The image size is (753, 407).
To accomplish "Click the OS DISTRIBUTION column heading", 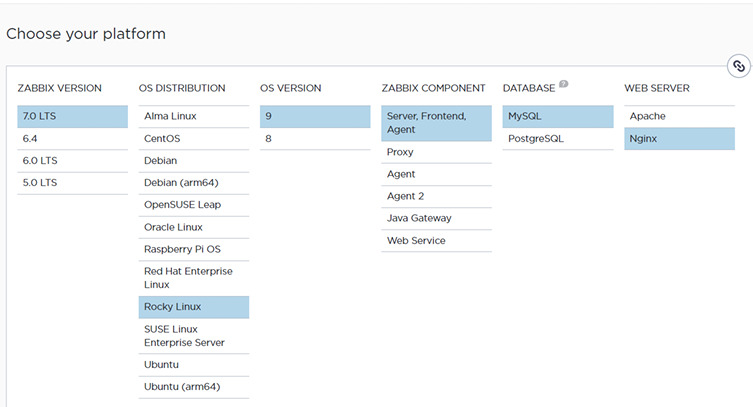I will (182, 88).
